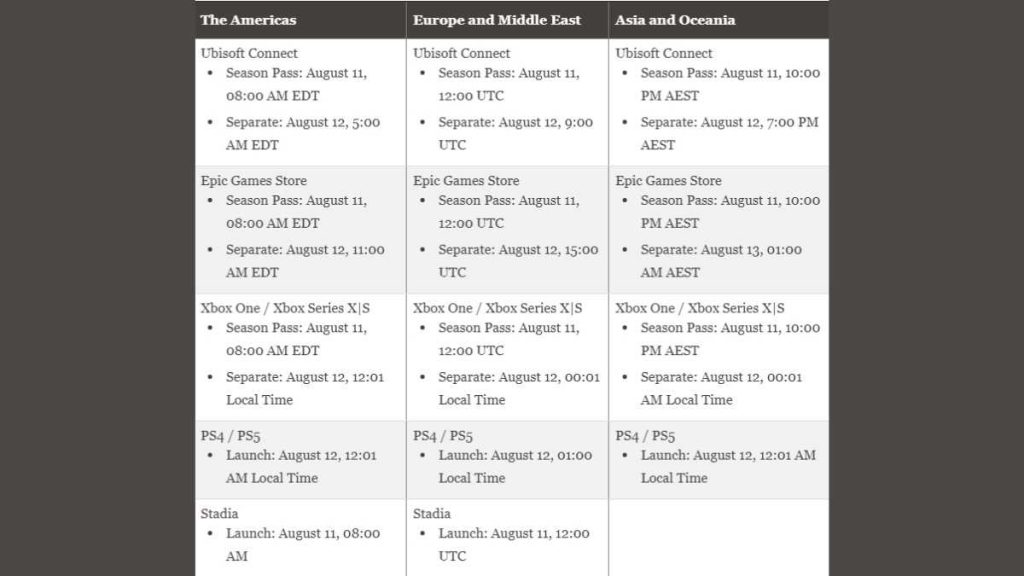This screenshot has height=576, width=1024.
Task: Click 'Stadia' label in Europe column
Action: (x=432, y=513)
